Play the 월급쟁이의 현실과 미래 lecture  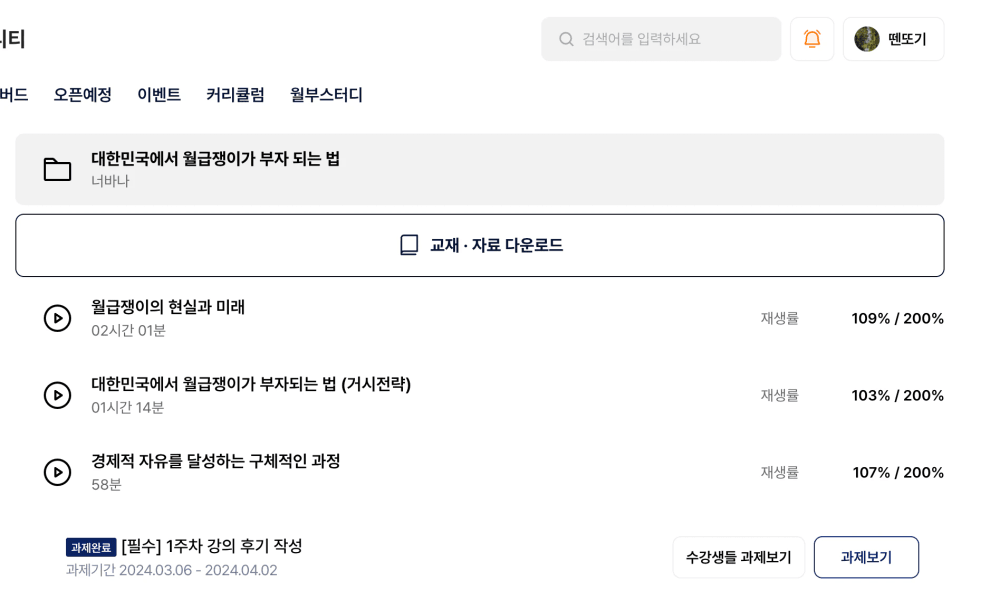click(57, 318)
